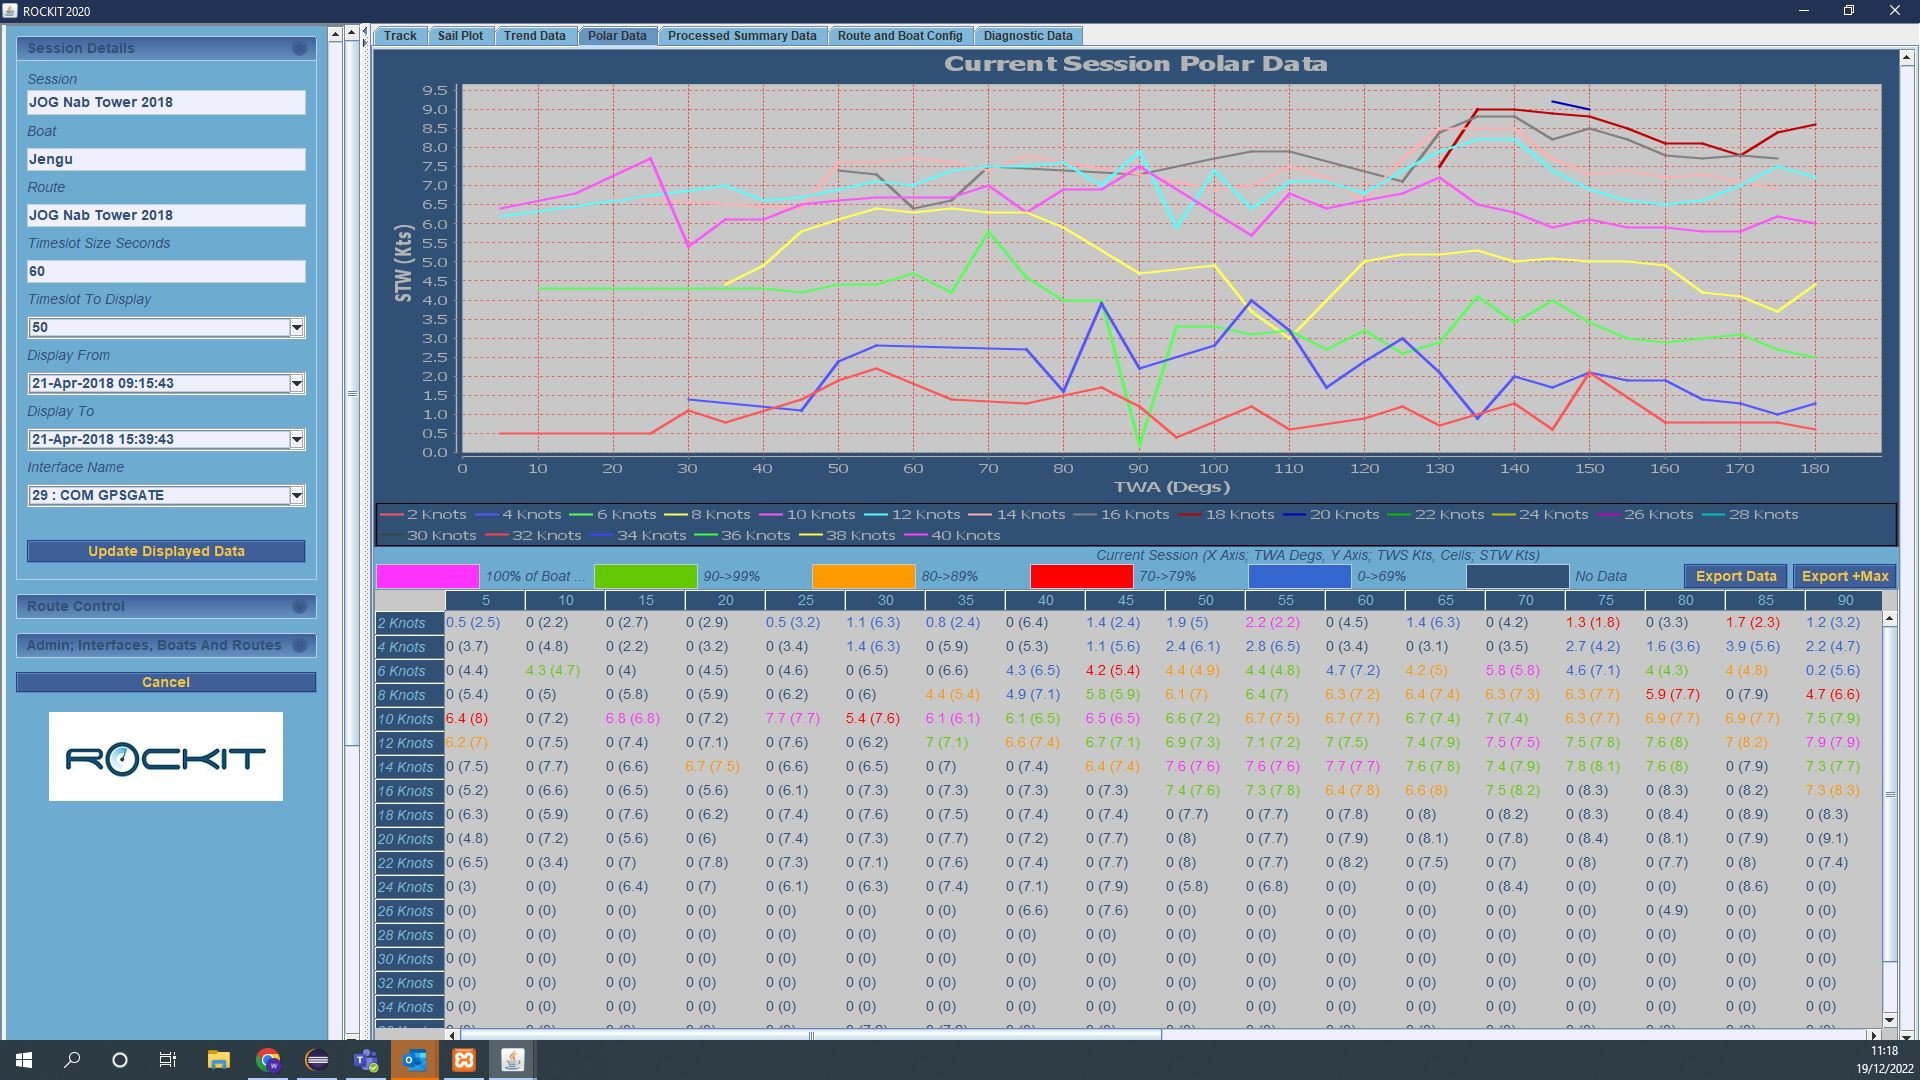Expand the Interface Name combo box
The width and height of the screenshot is (1920, 1080).
click(x=296, y=495)
